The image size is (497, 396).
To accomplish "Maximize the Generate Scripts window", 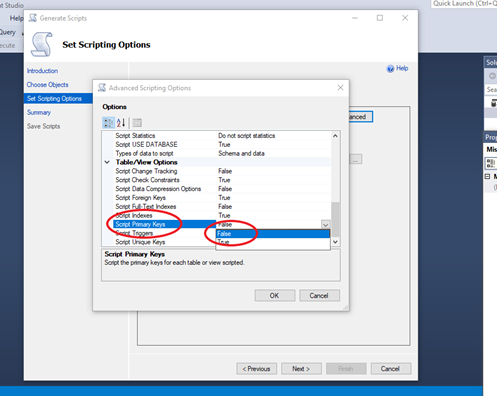I will pos(380,18).
